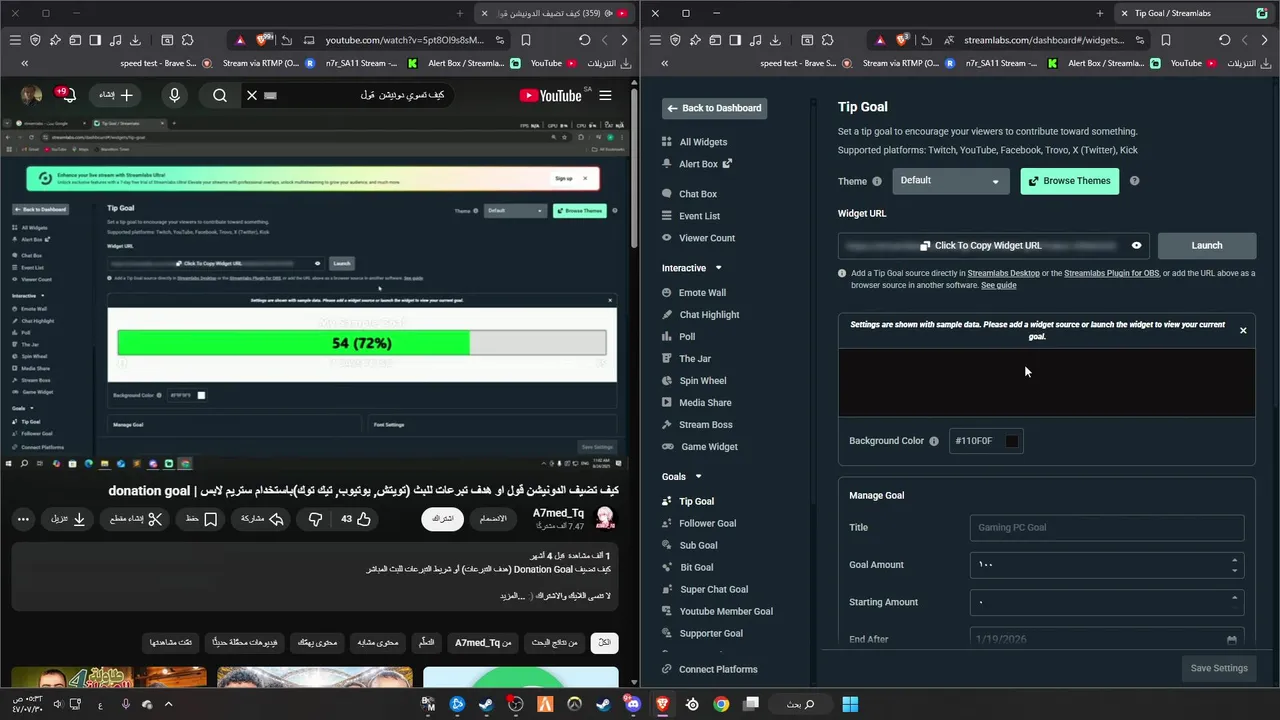Open Spin Wheel widget
This screenshot has height=720, width=1280.
tap(694, 381)
